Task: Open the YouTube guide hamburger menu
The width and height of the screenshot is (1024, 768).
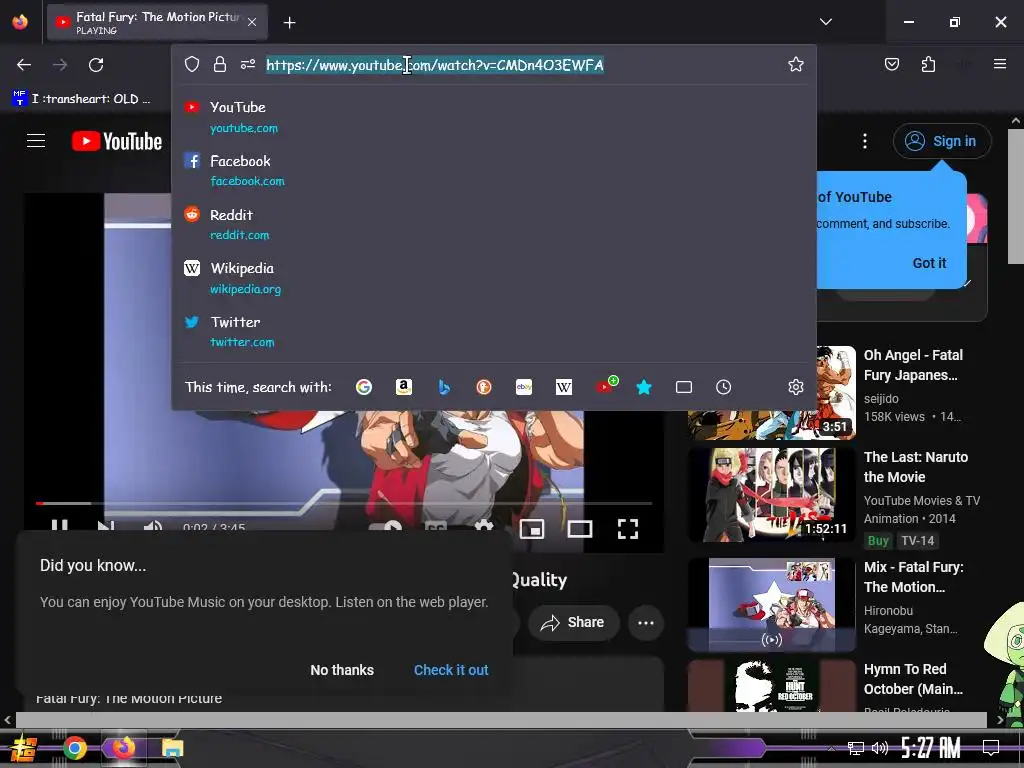Action: 36,141
